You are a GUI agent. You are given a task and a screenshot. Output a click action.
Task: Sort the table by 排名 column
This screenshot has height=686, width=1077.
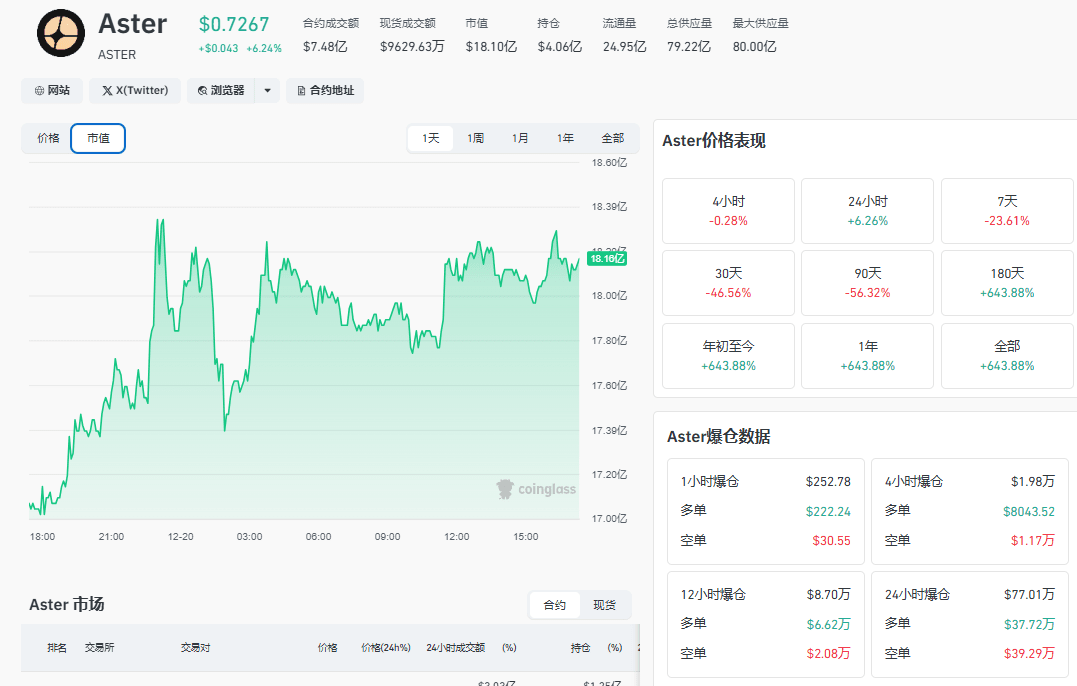pyautogui.click(x=57, y=648)
